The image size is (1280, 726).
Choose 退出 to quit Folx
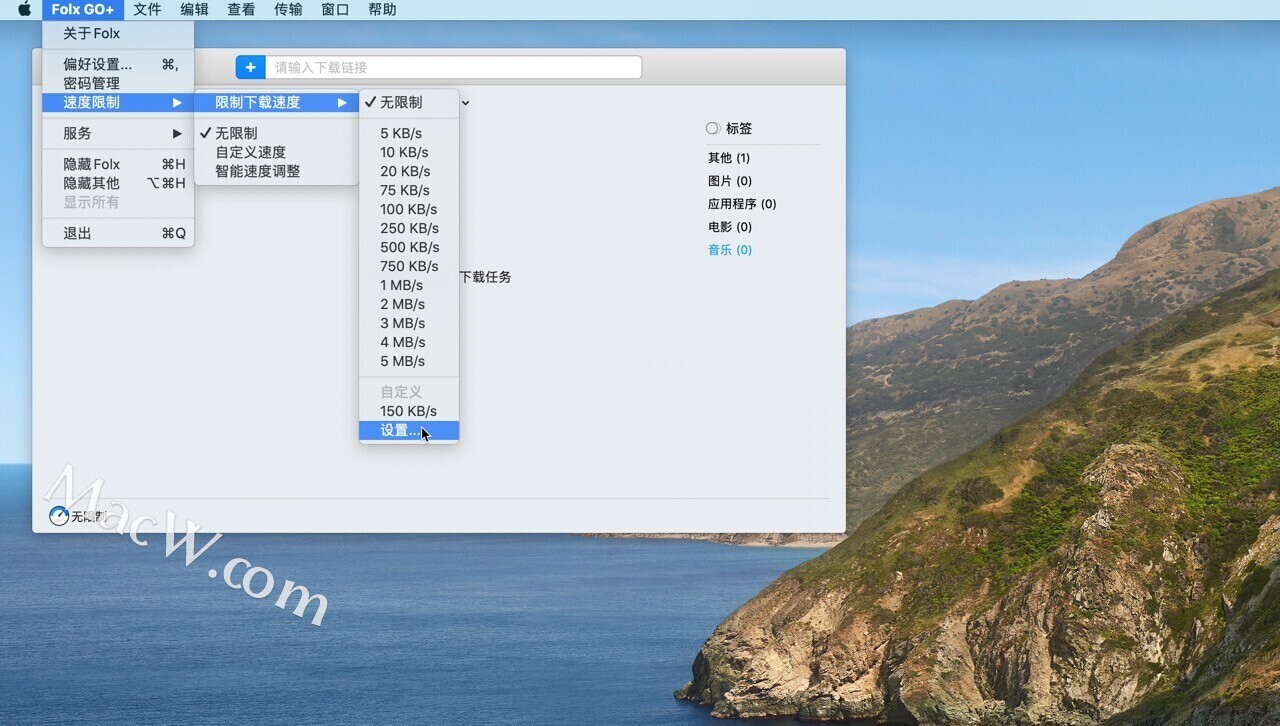118,233
